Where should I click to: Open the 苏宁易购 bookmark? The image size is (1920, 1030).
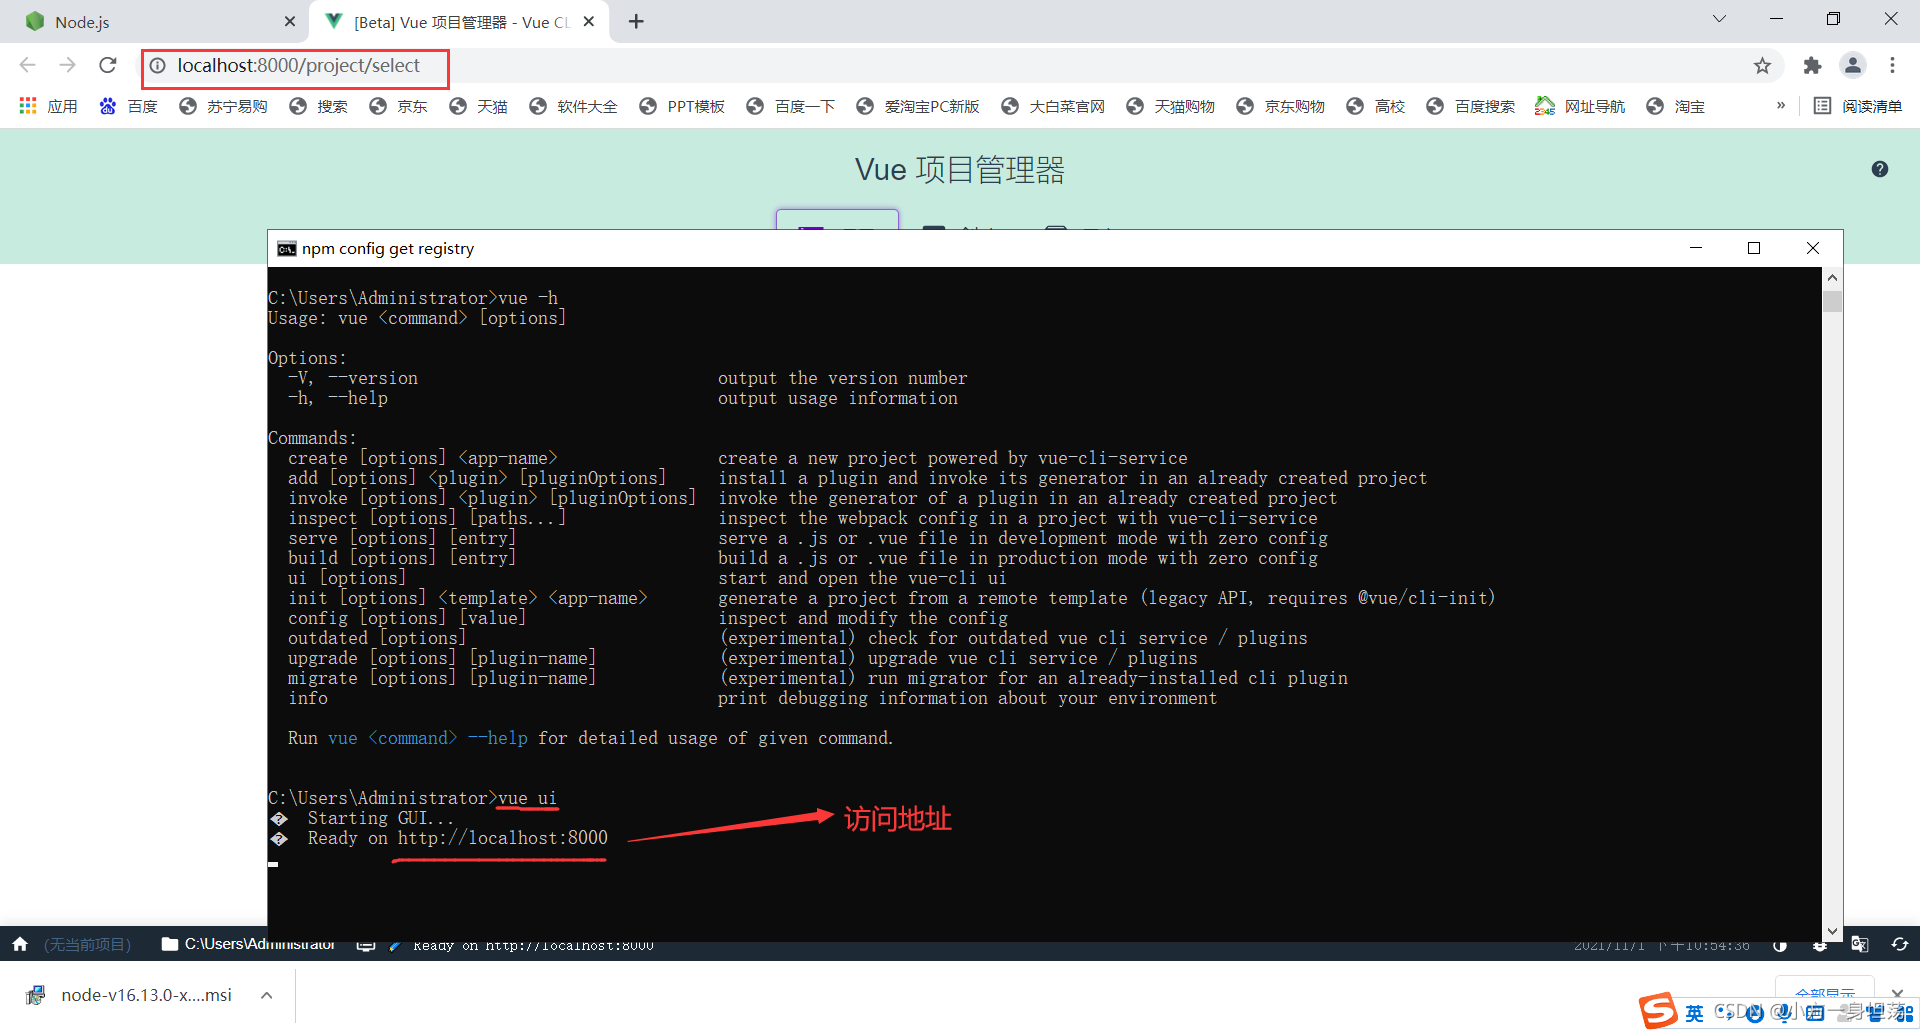click(223, 106)
